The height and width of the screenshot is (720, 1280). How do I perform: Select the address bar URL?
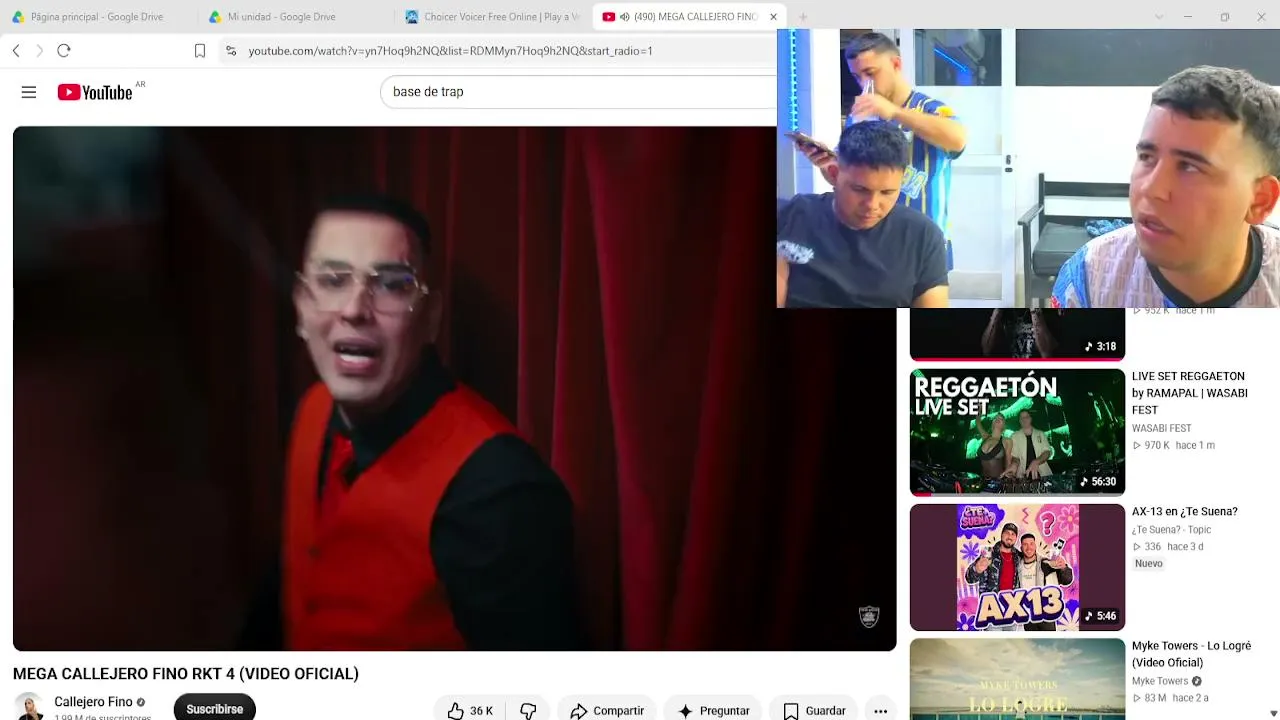[450, 51]
